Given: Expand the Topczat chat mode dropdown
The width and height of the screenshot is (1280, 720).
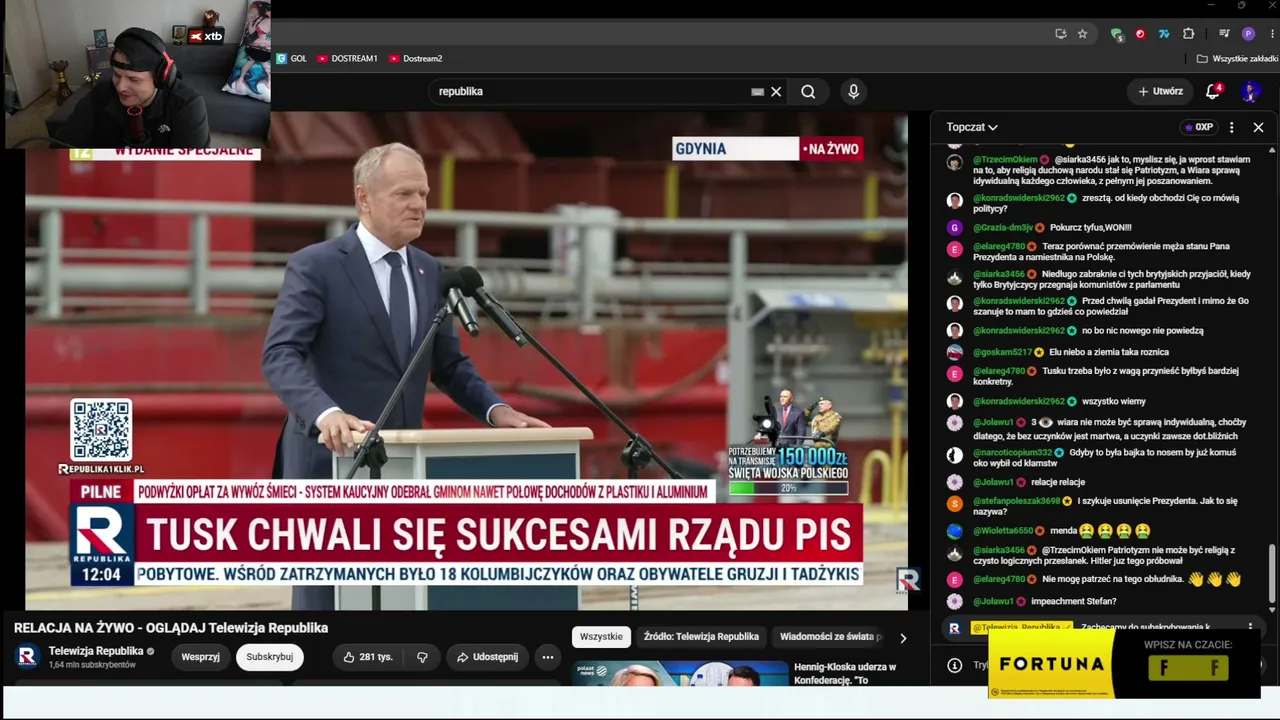Looking at the screenshot, I should (x=972, y=127).
